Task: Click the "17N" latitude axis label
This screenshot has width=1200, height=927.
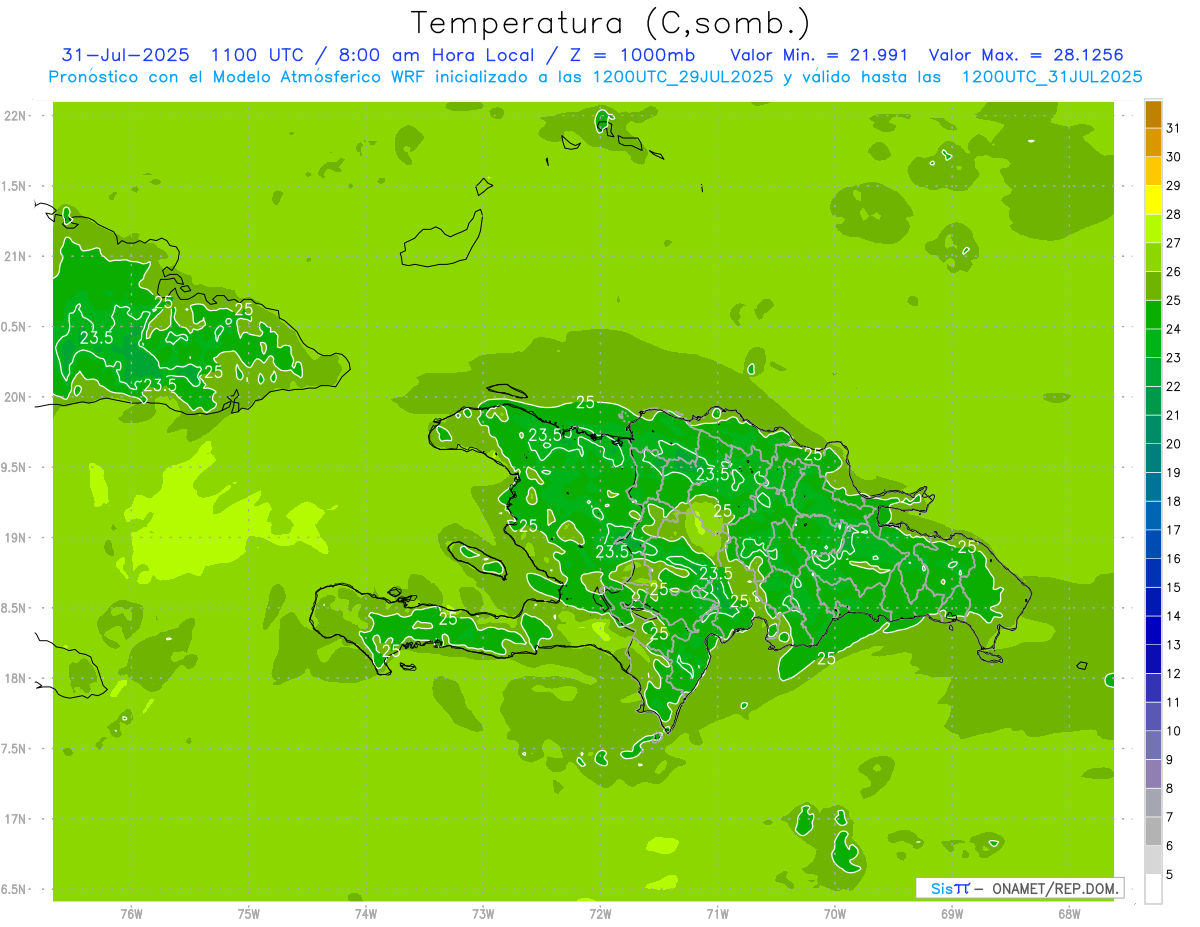Action: point(16,819)
